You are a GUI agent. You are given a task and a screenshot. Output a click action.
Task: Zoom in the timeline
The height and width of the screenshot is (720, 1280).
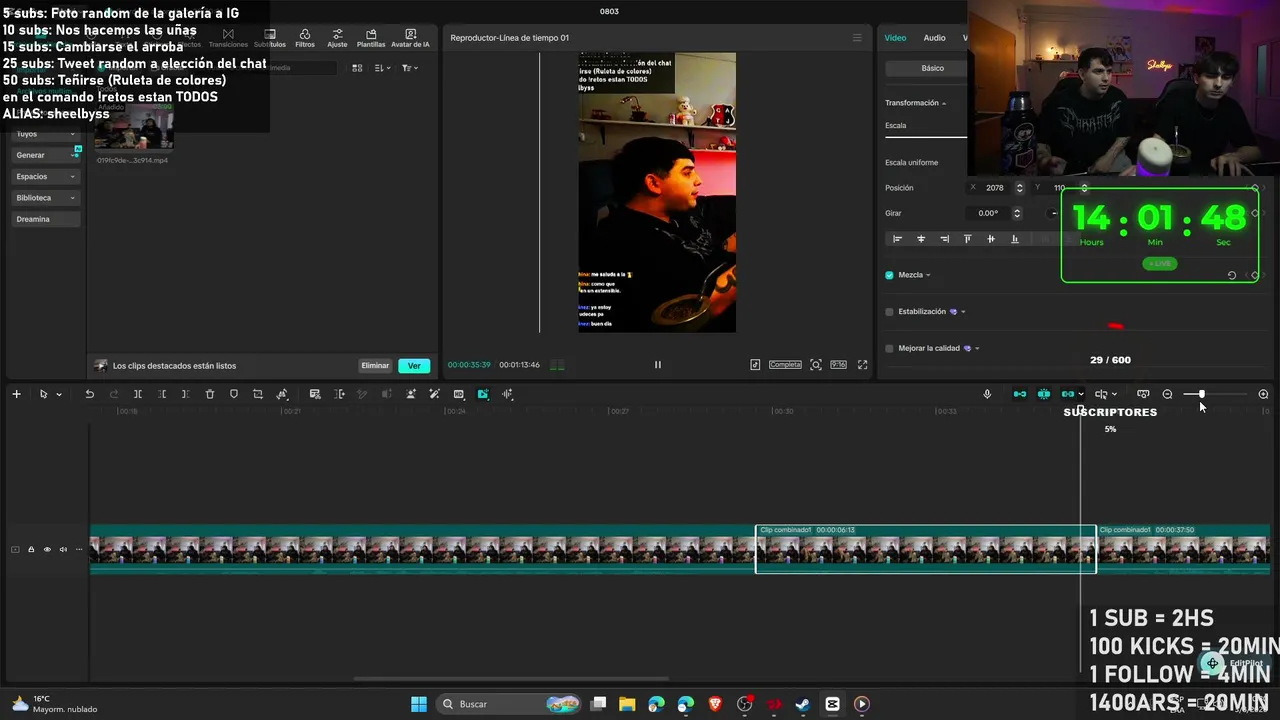[1263, 394]
